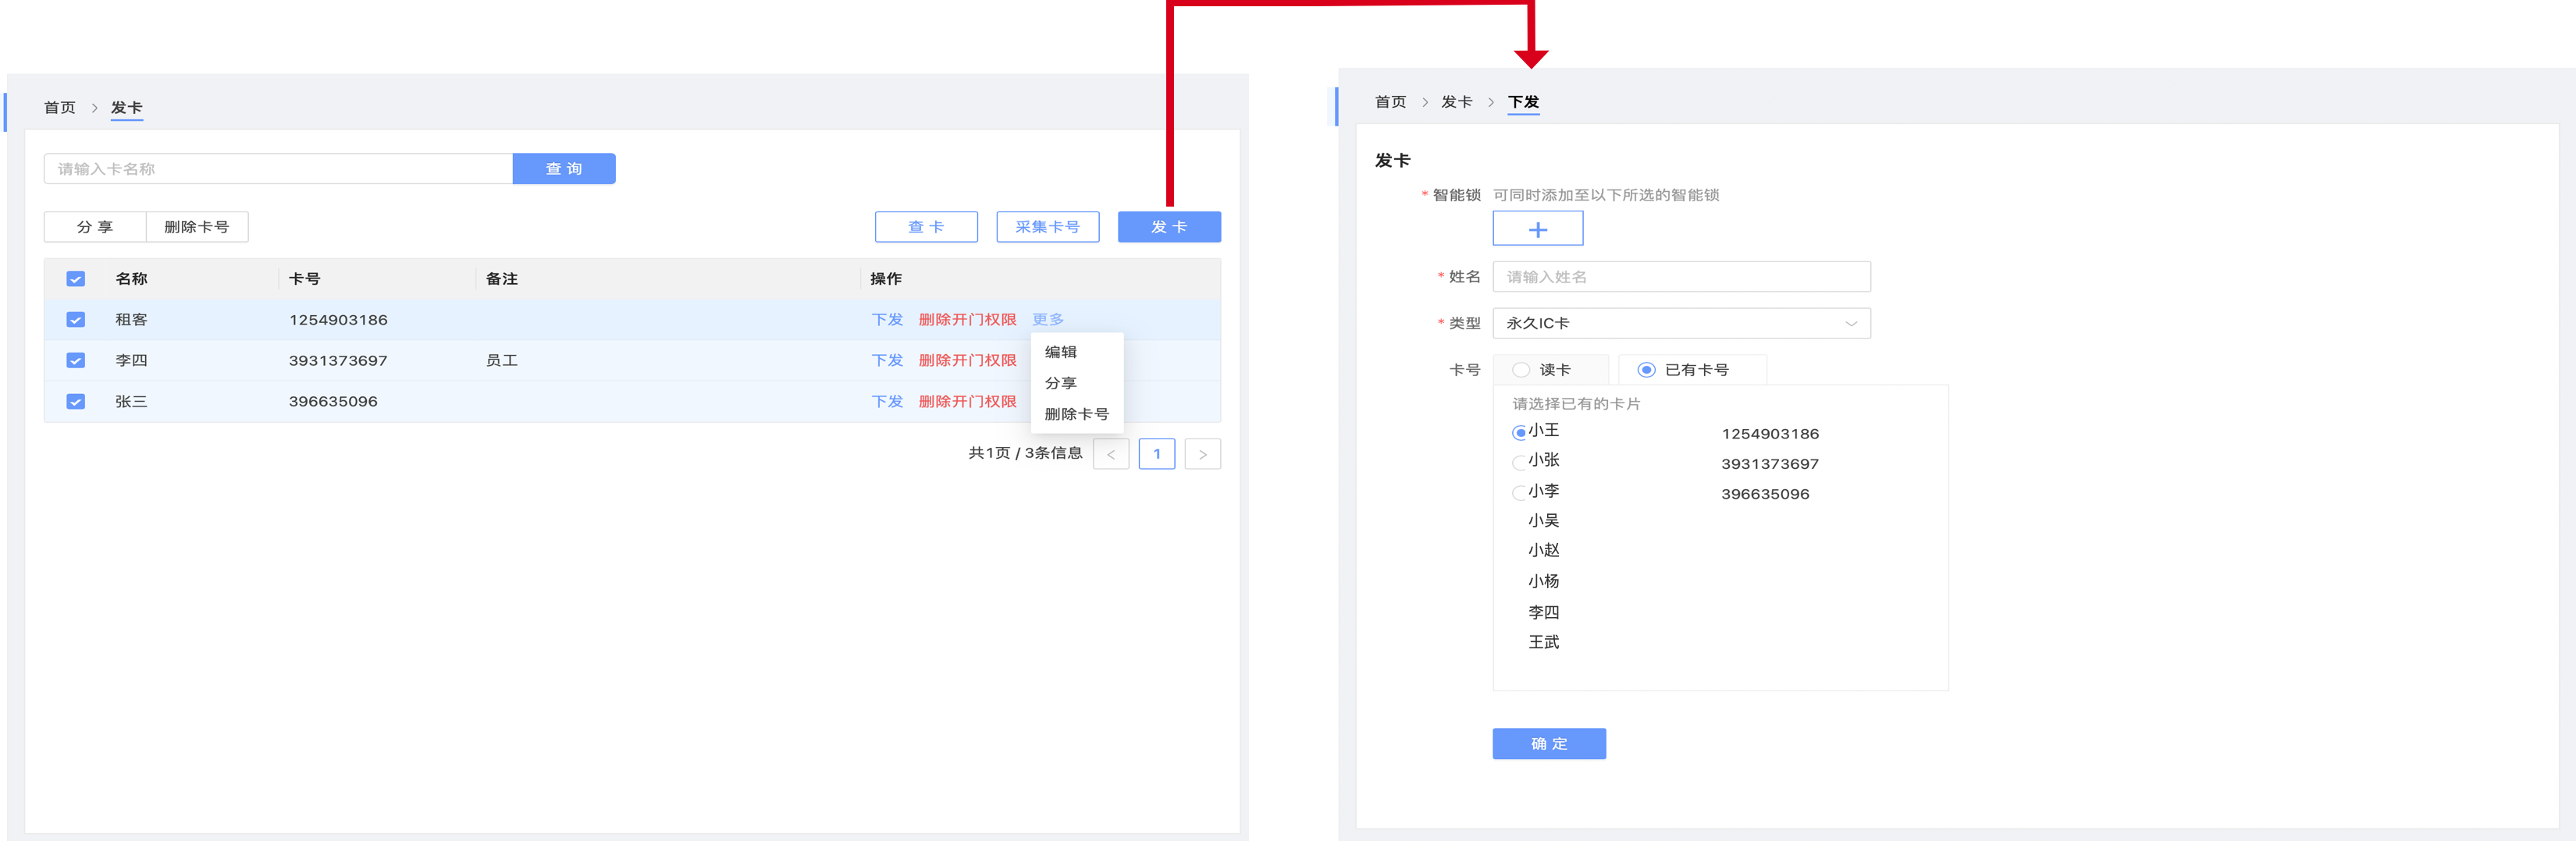Choose 删除卡号 from the popup menu
Image resolution: width=2576 pixels, height=841 pixels.
pyautogui.click(x=1076, y=414)
